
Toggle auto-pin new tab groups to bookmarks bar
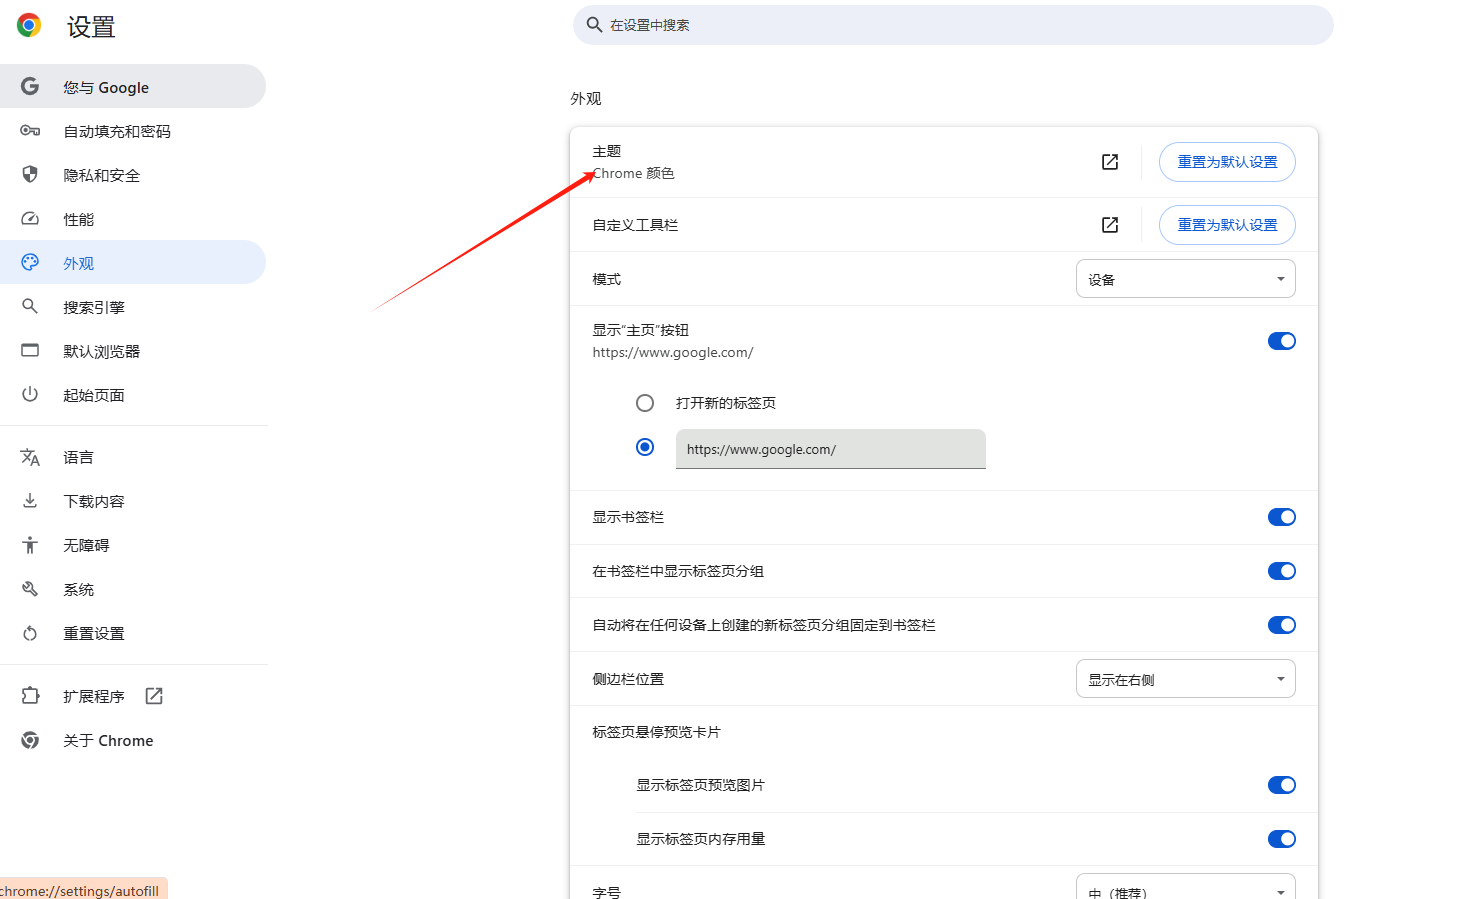[x=1282, y=625]
